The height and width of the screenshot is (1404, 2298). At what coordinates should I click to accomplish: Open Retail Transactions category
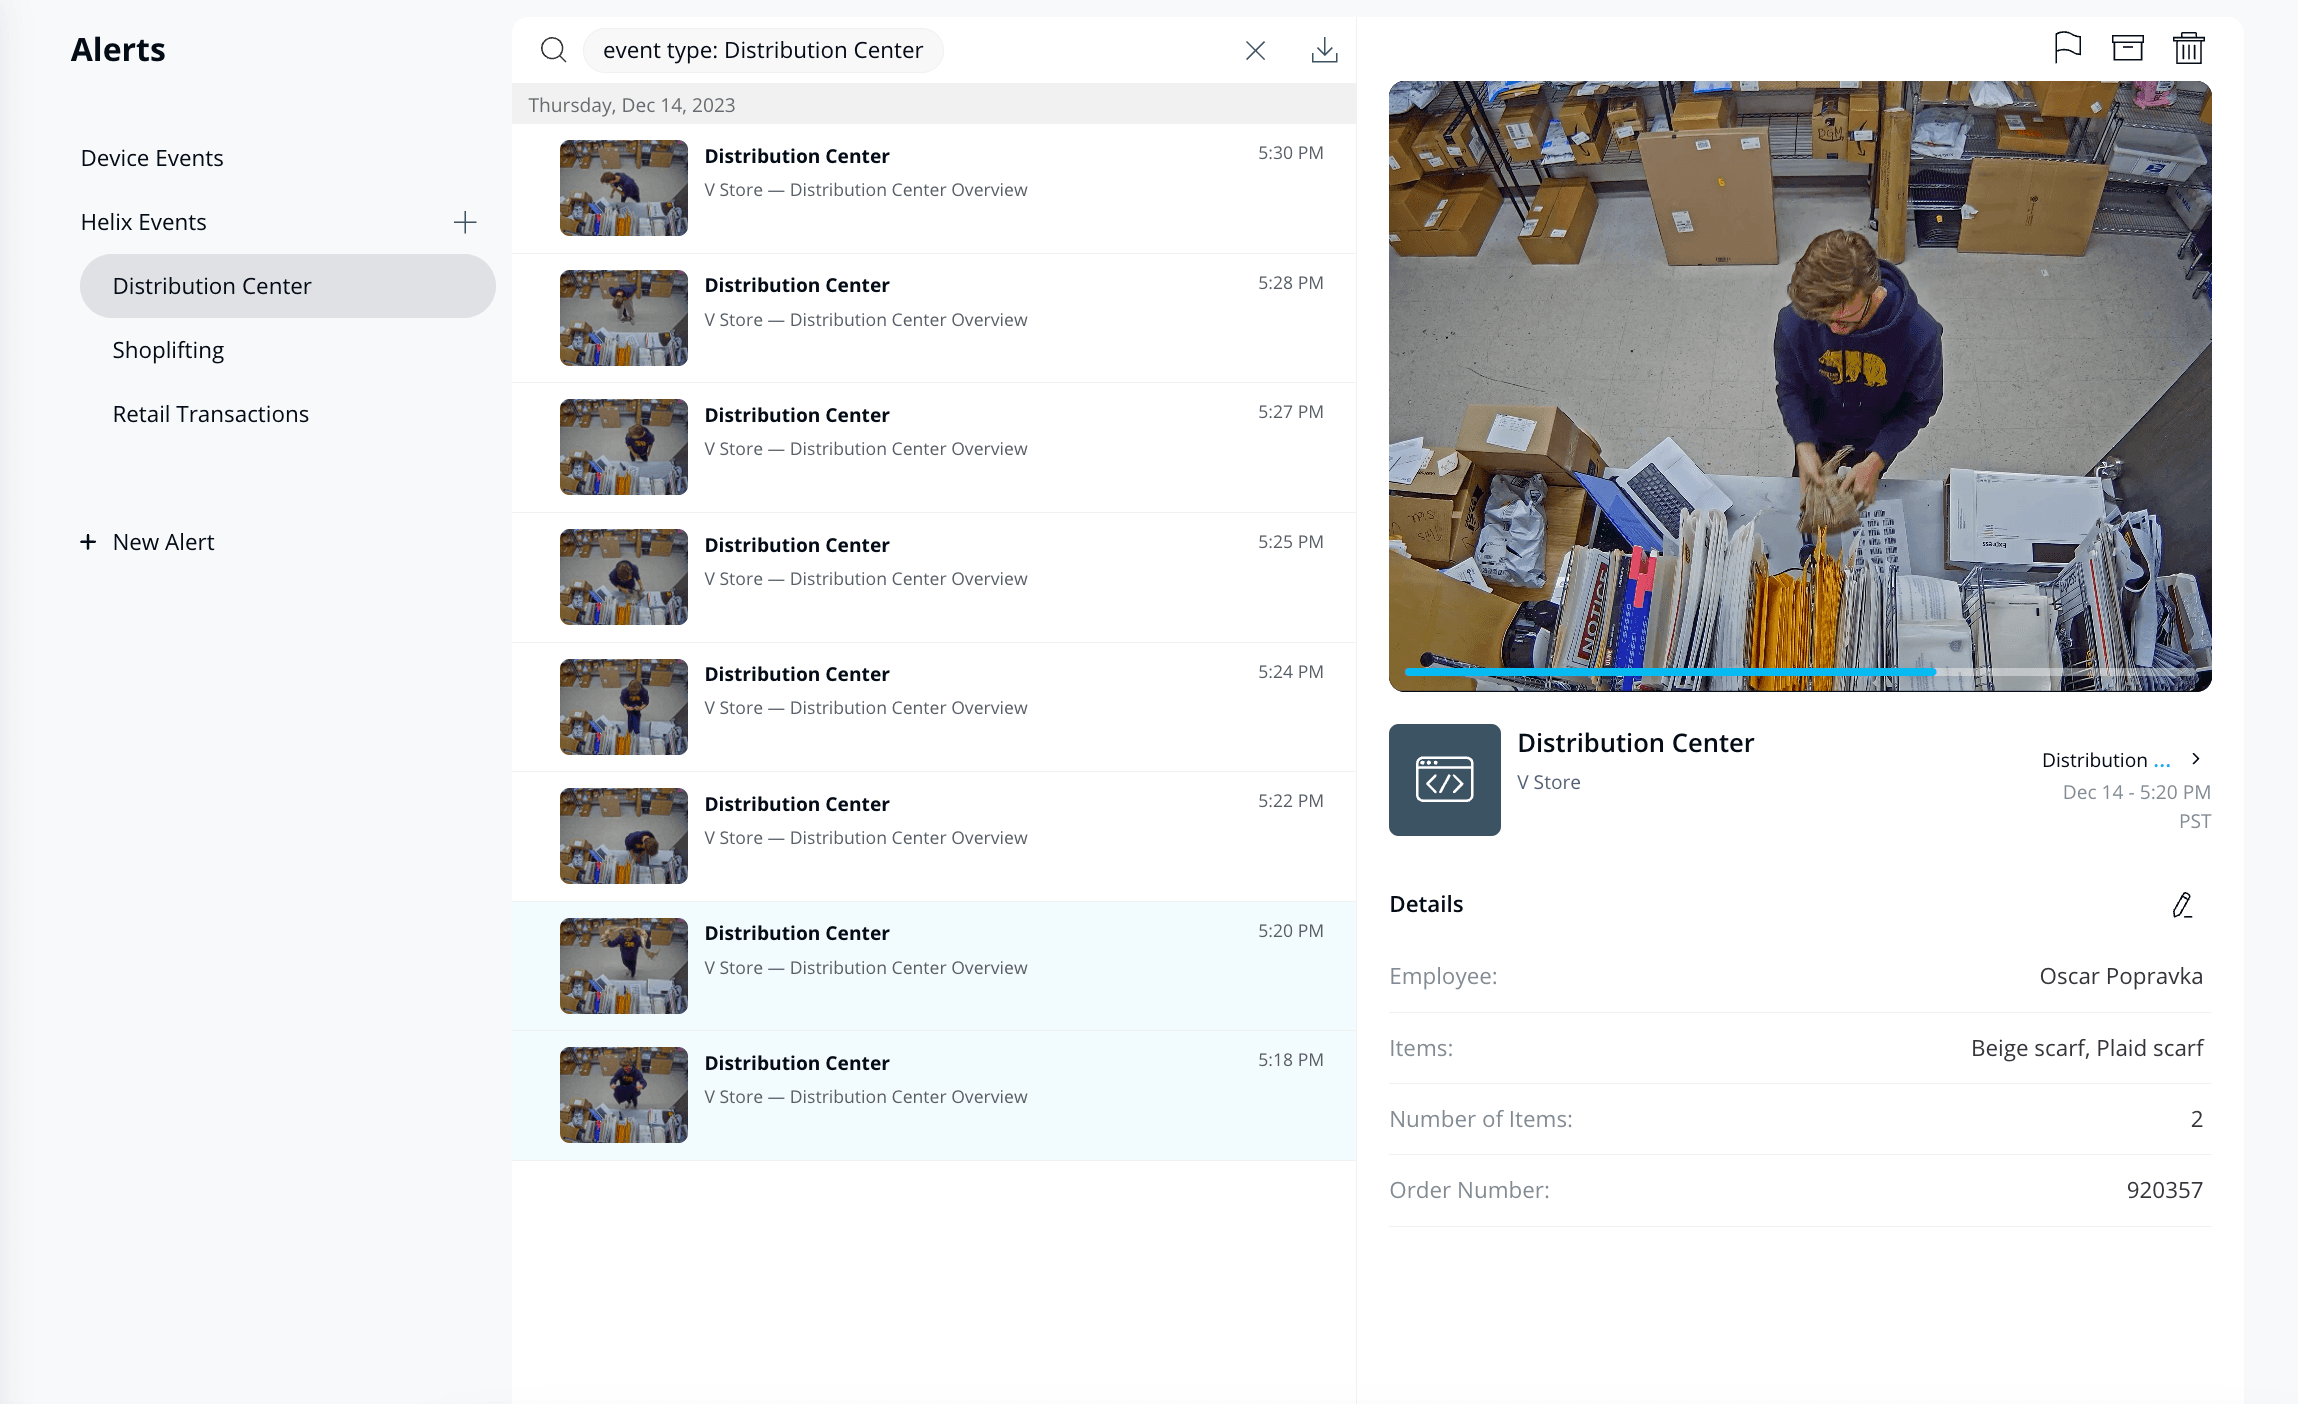point(210,414)
